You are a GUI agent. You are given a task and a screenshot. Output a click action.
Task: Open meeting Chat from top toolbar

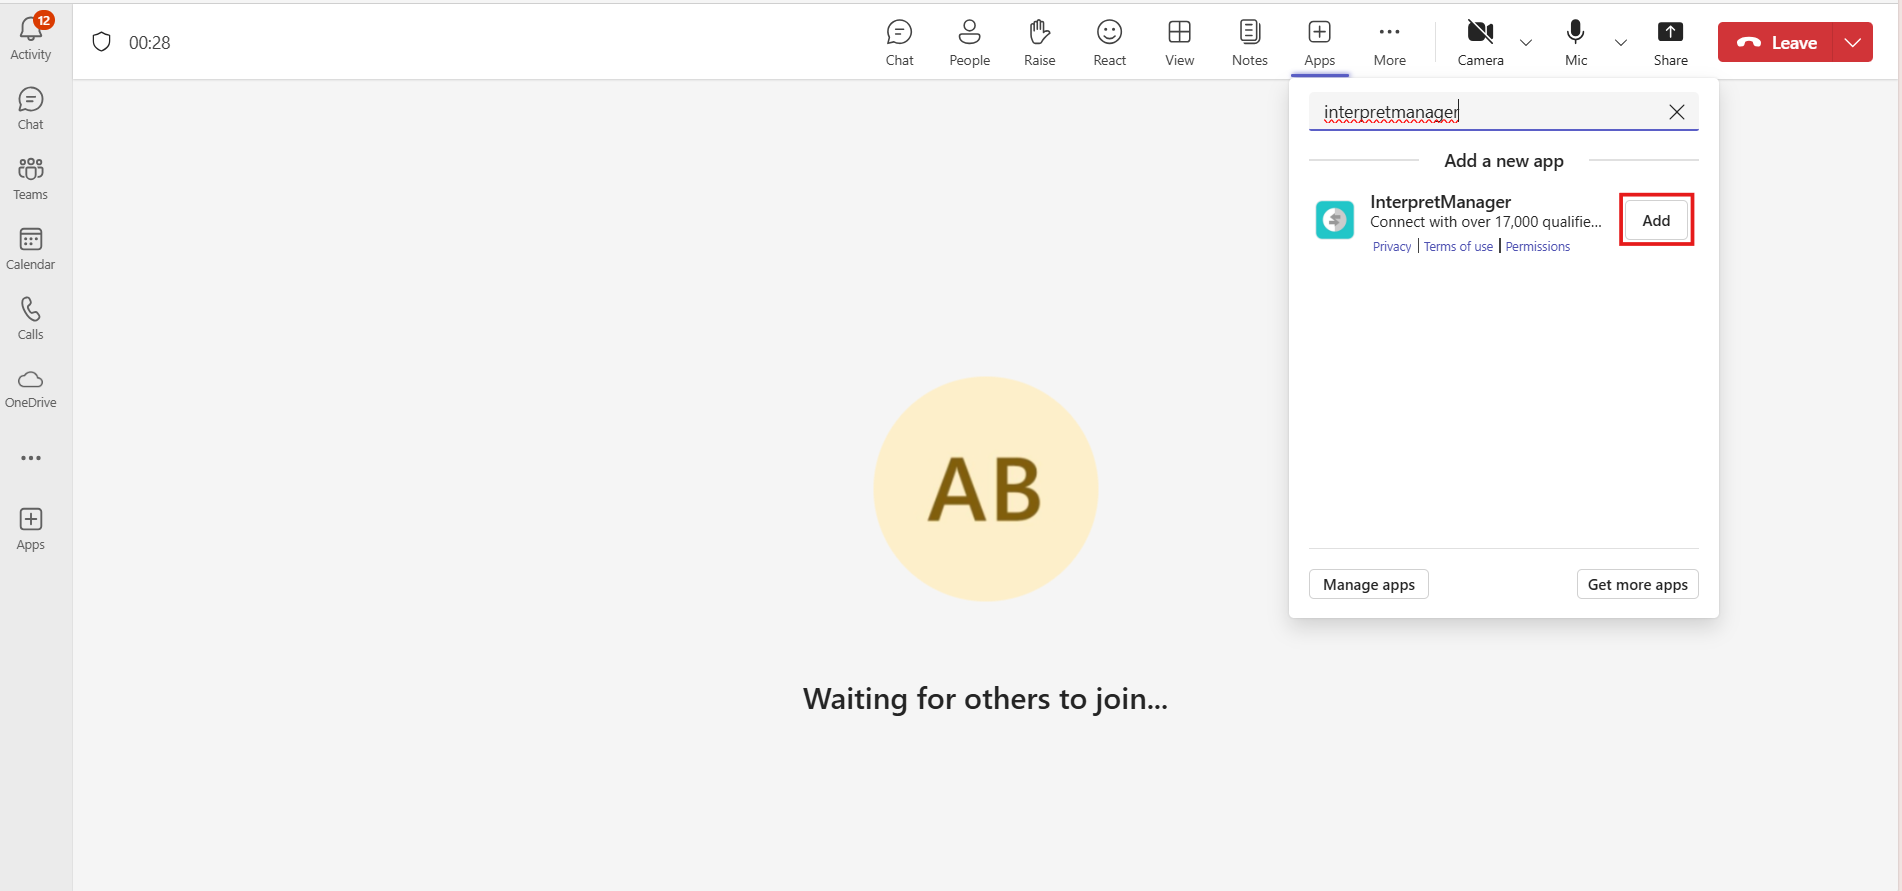tap(899, 43)
